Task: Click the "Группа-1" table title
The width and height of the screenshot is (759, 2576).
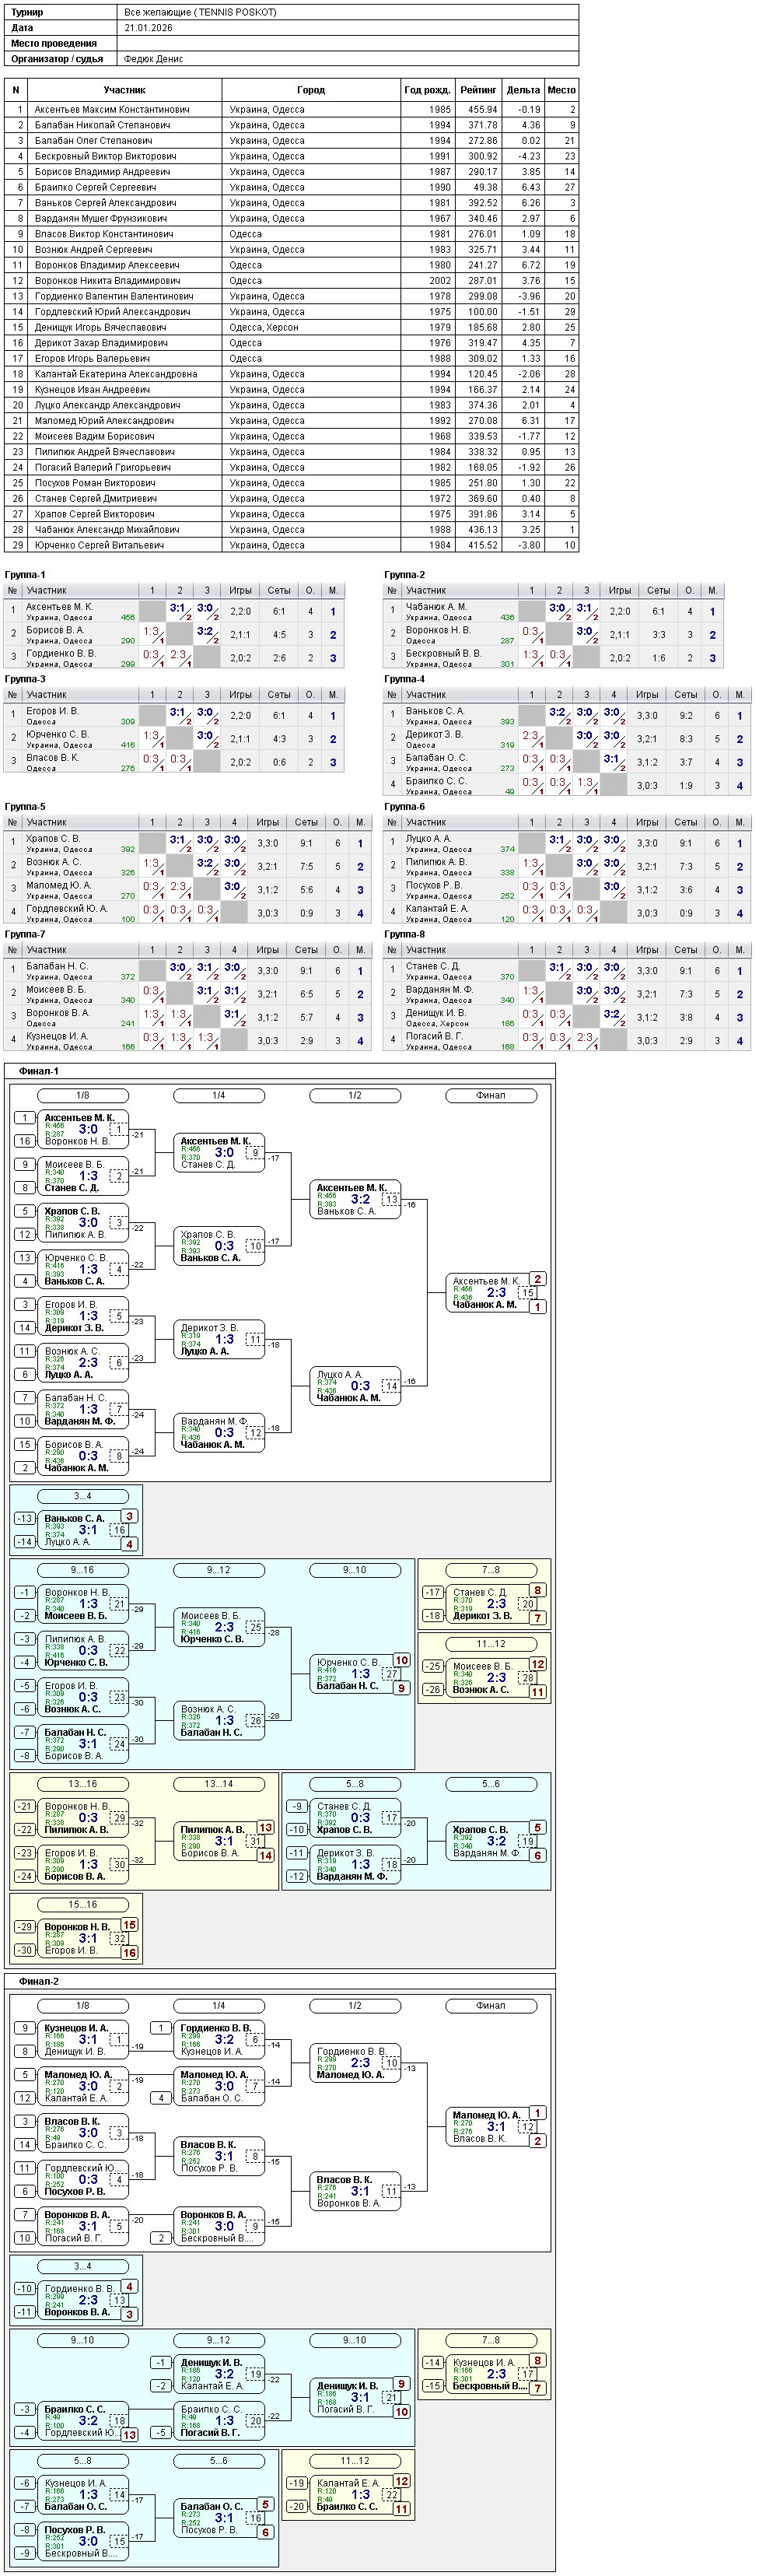Action: (25, 575)
